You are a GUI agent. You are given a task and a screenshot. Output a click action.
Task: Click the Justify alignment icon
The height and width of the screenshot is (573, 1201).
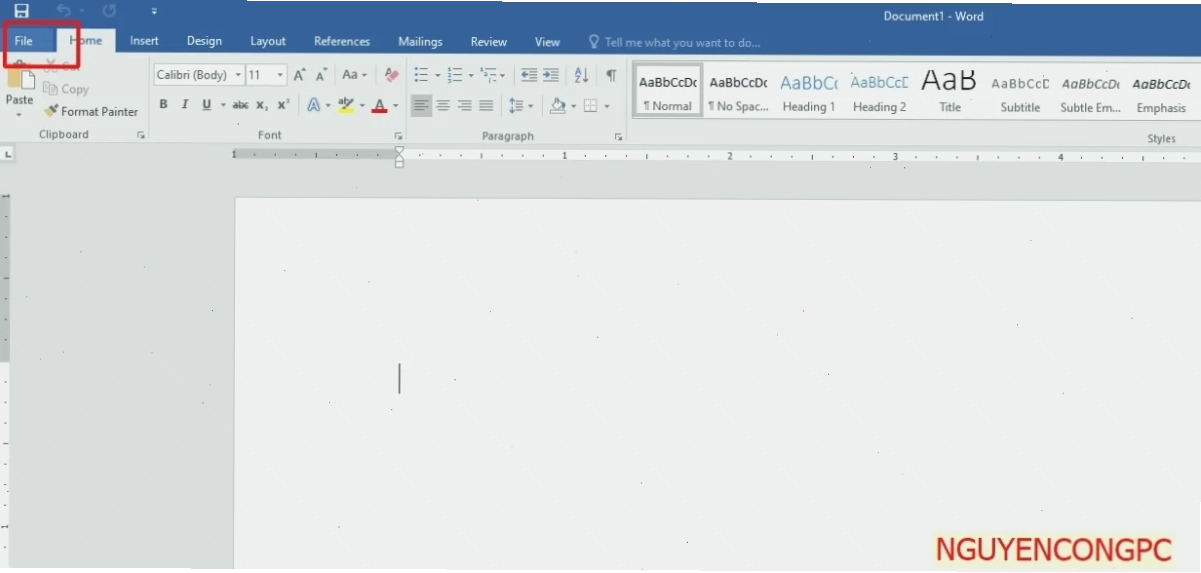click(x=486, y=105)
